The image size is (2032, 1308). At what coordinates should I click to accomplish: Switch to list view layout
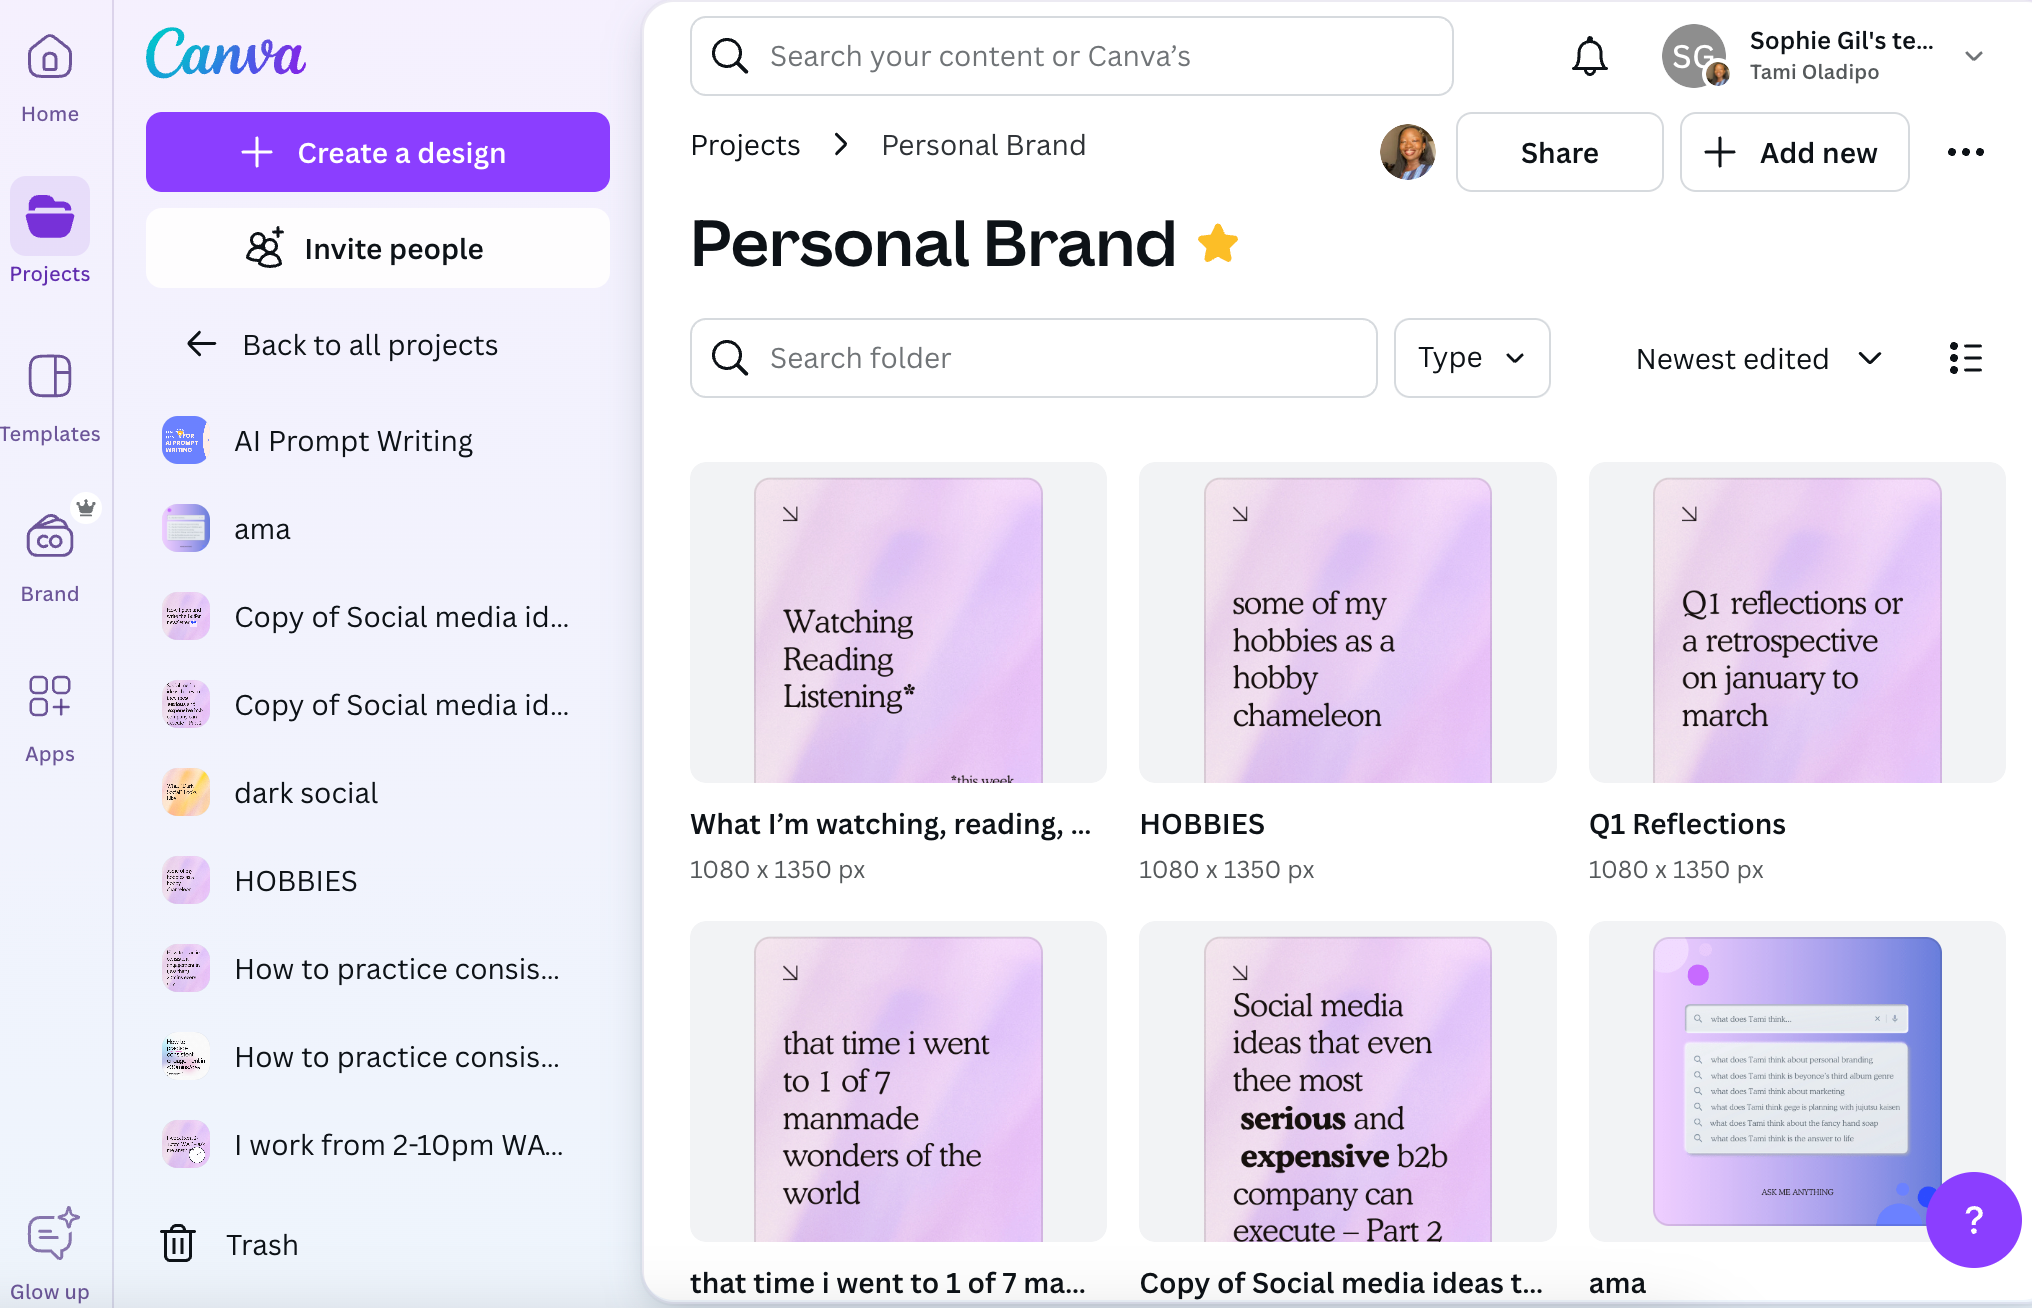(1965, 358)
